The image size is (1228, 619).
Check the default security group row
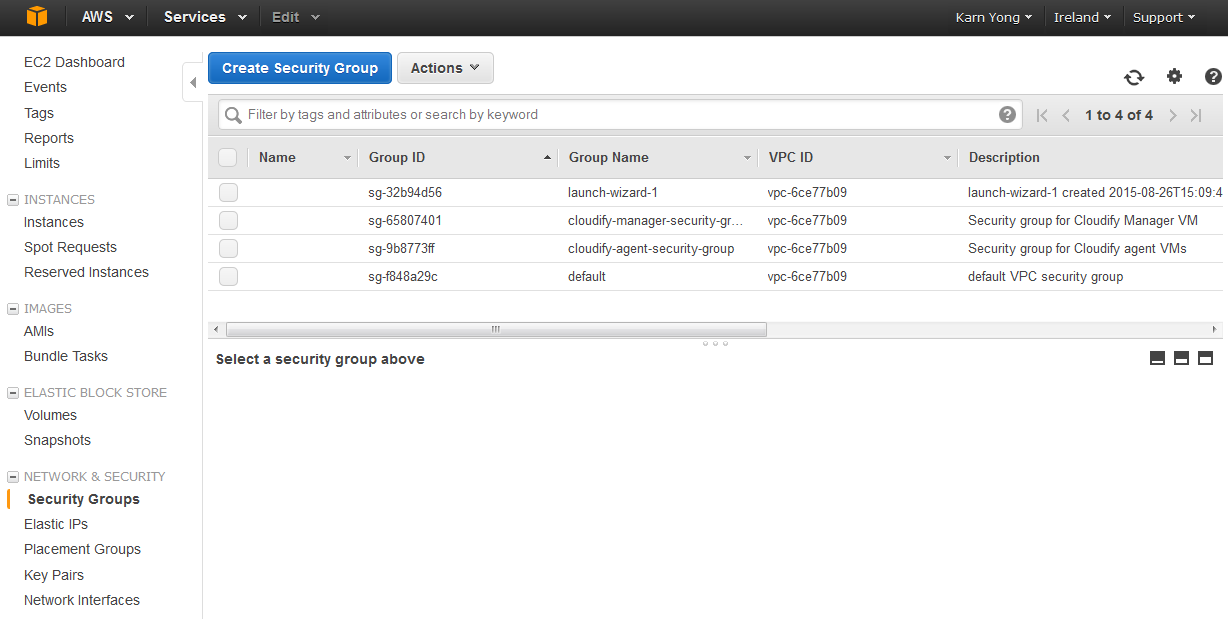point(228,277)
